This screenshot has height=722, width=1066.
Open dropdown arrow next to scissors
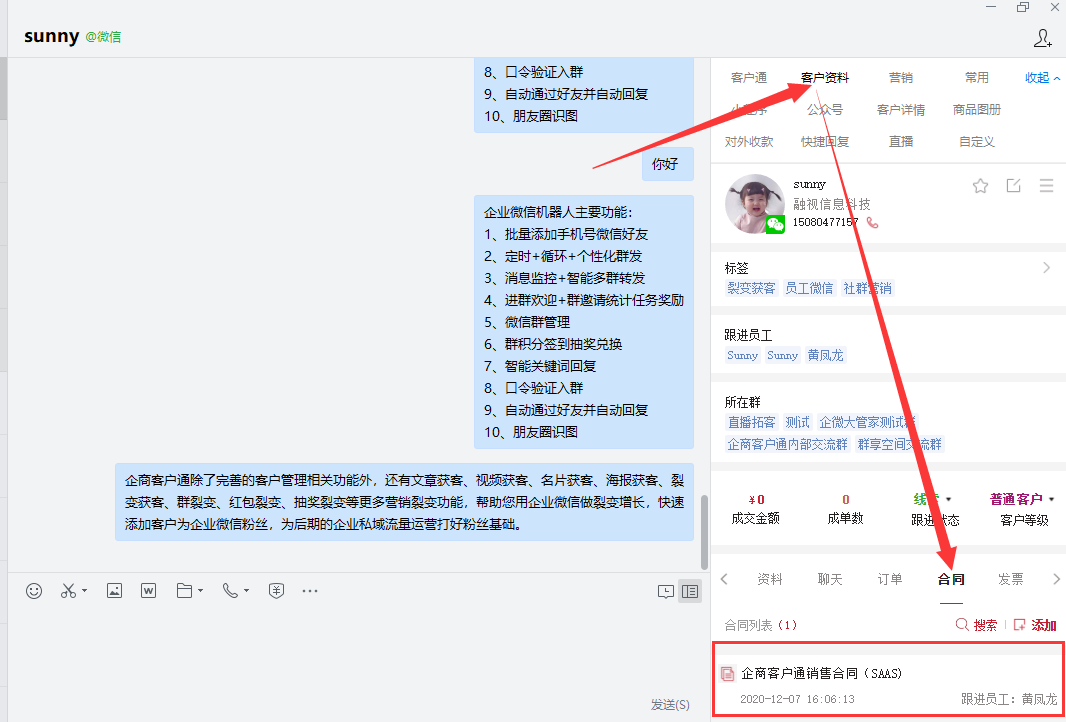click(x=84, y=591)
